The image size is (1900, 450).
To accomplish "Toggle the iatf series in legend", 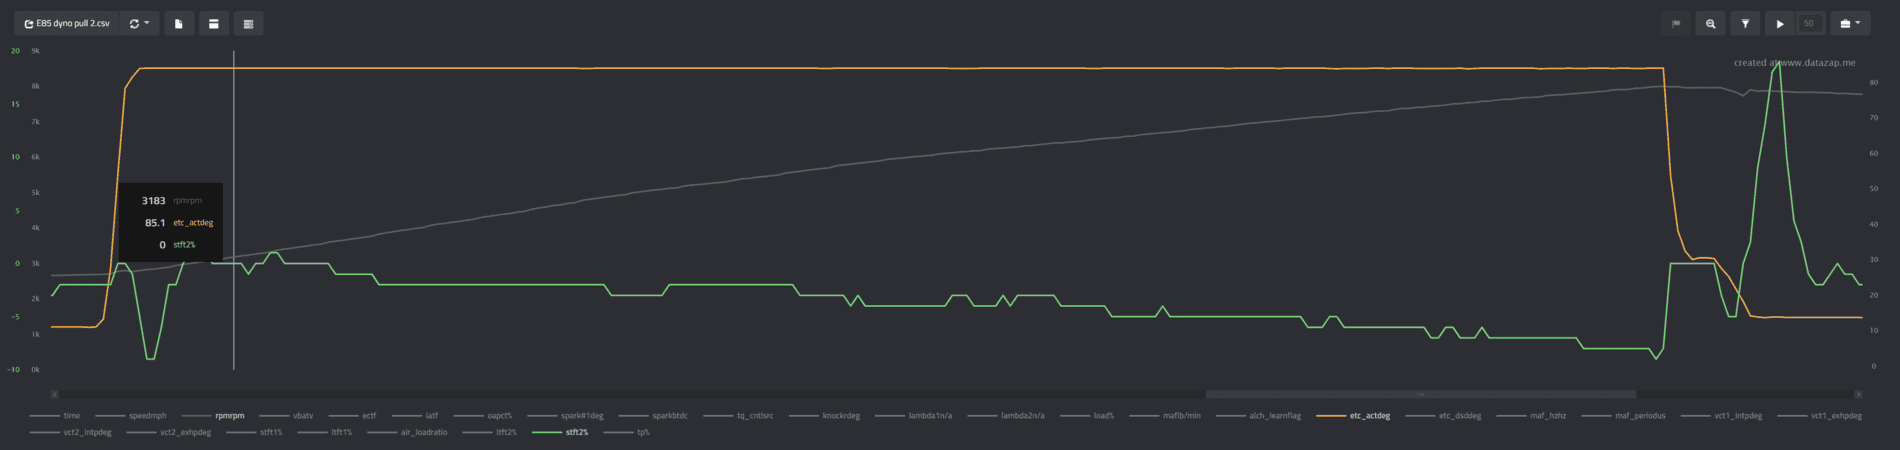I will 415,415.
